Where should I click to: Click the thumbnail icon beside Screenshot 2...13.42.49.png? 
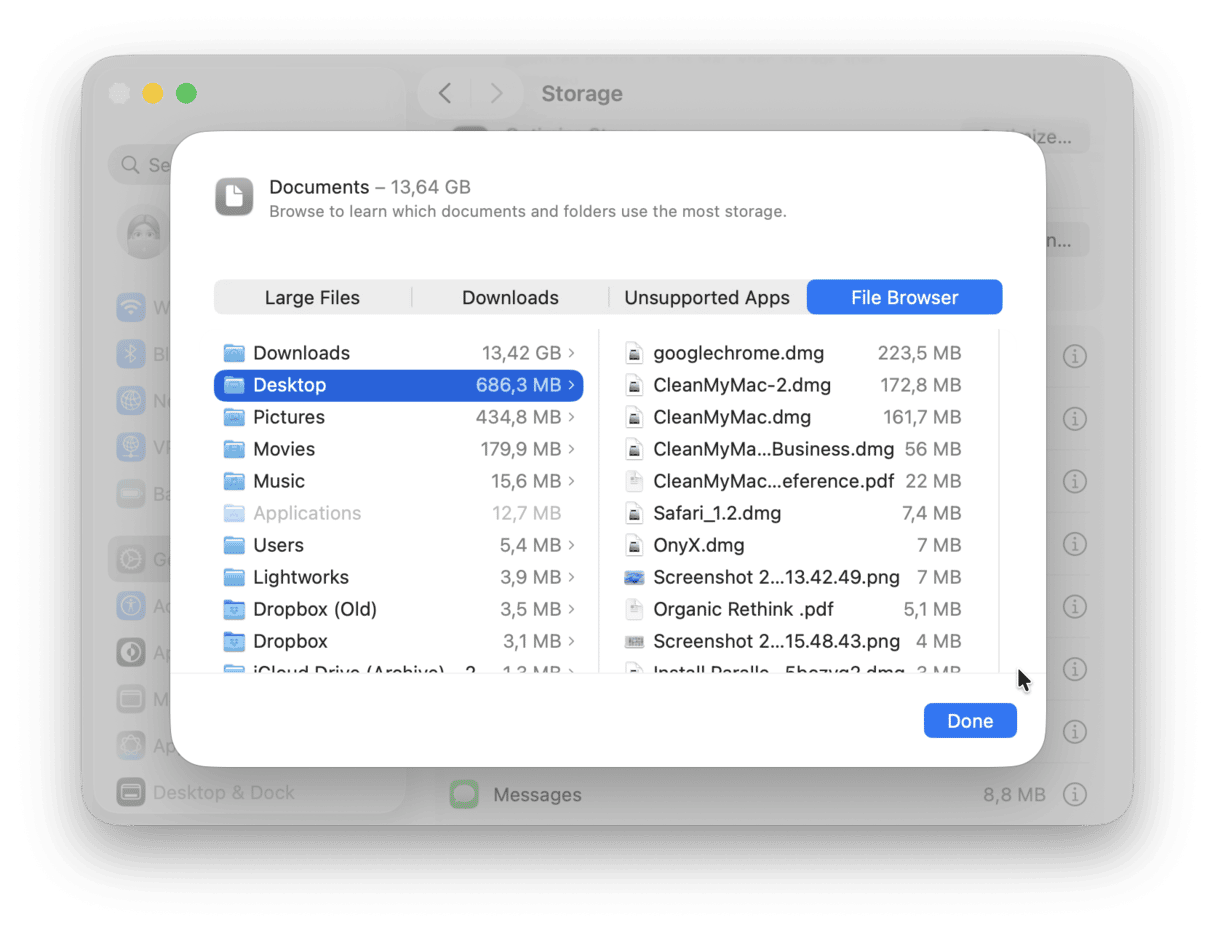635,576
